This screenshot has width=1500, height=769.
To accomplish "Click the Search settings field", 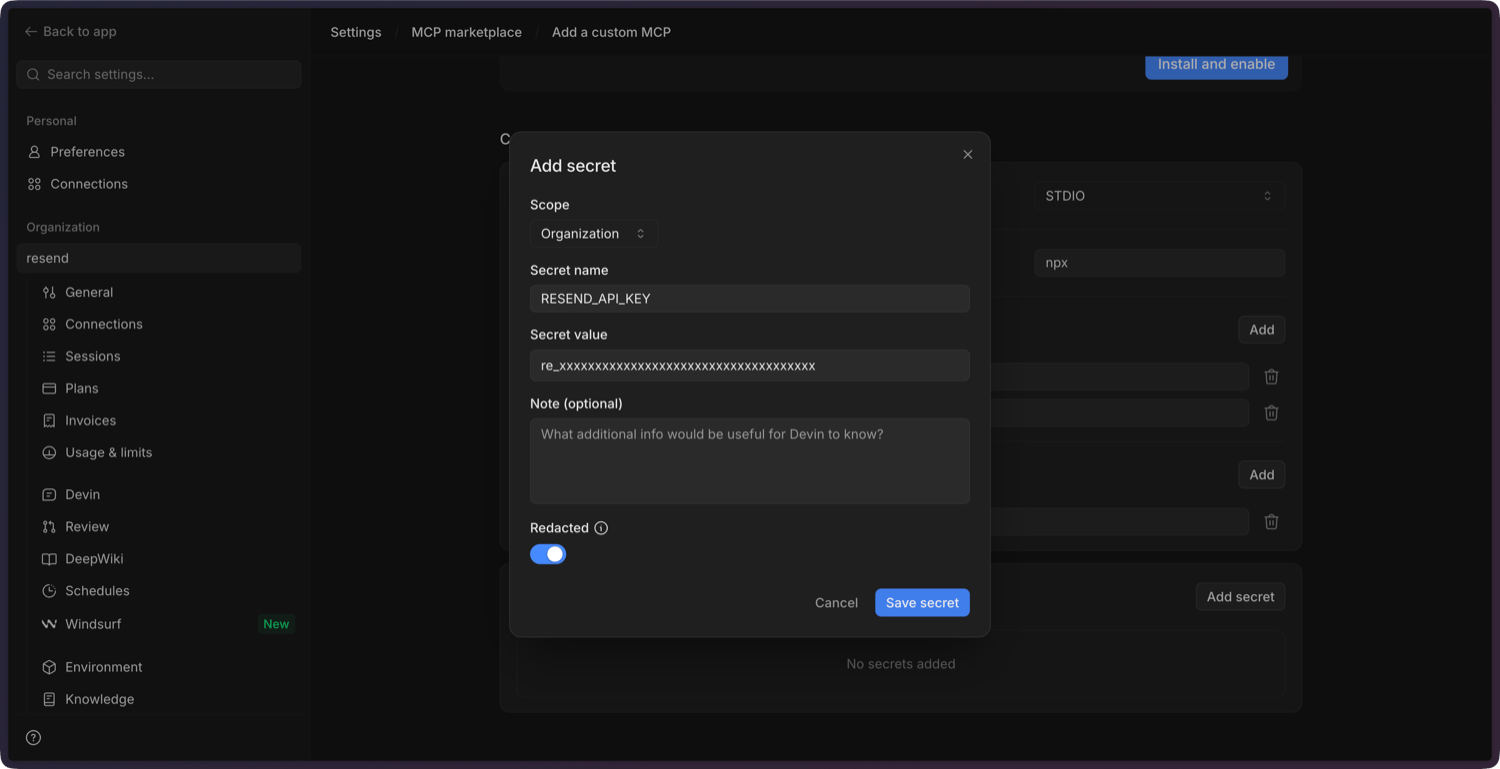I will pos(159,75).
